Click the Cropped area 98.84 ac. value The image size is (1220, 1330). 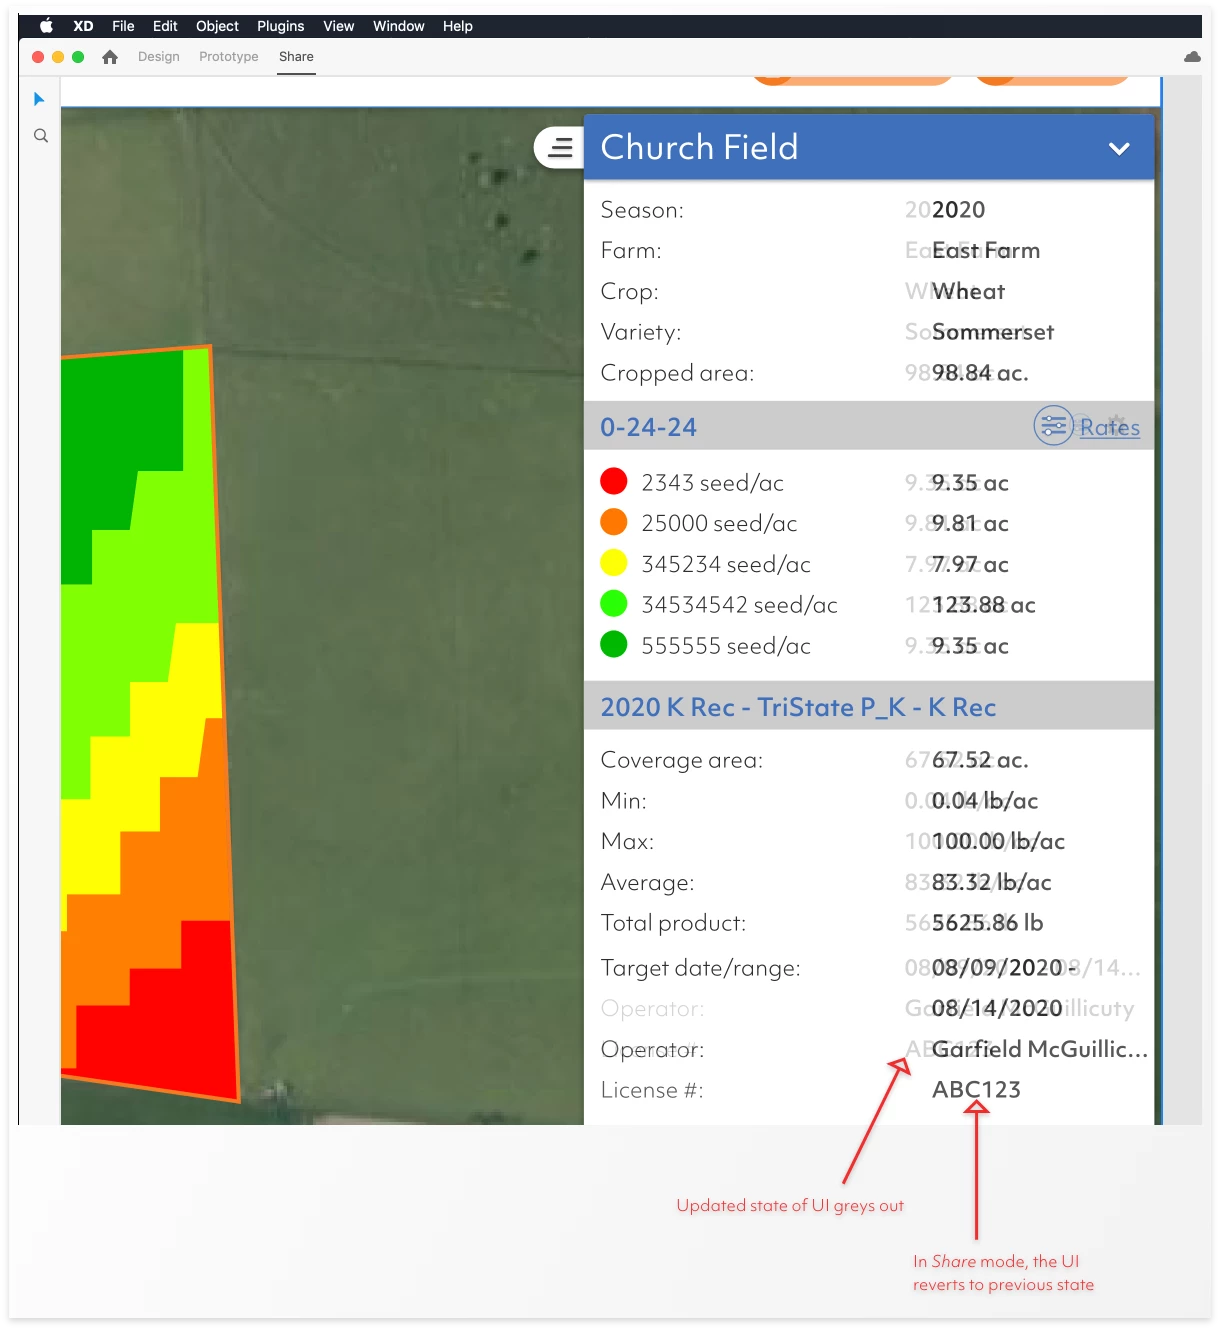(980, 373)
